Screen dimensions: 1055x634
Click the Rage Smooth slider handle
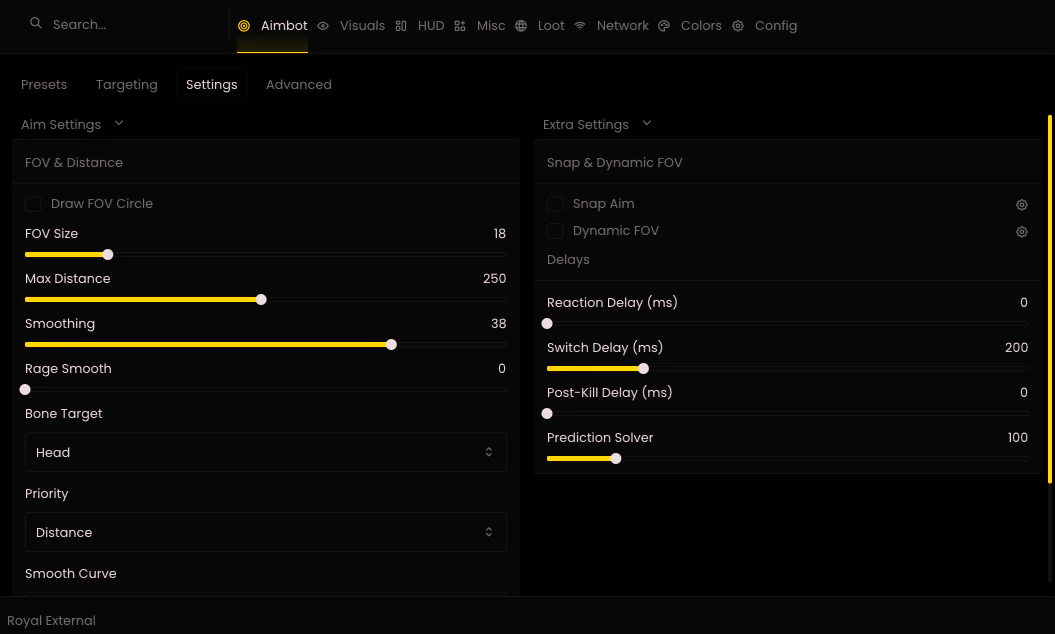26,390
